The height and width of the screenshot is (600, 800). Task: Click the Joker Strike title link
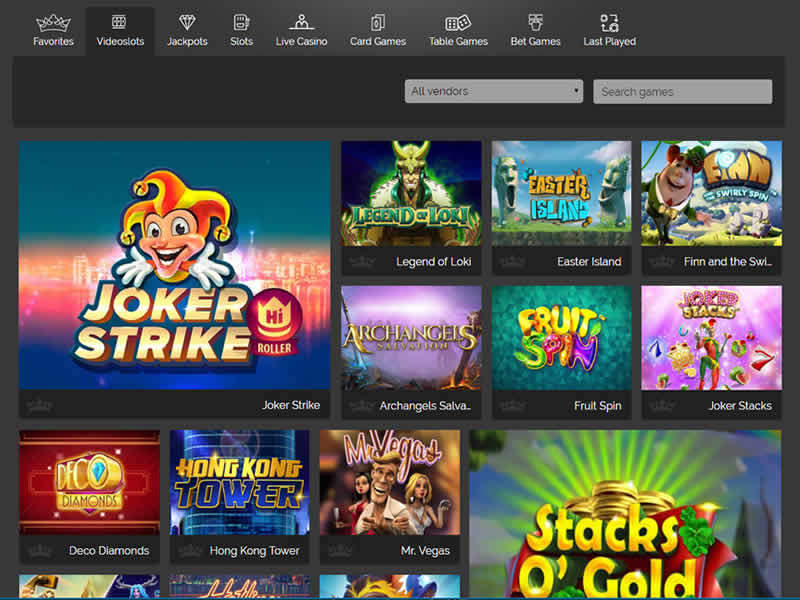(291, 406)
